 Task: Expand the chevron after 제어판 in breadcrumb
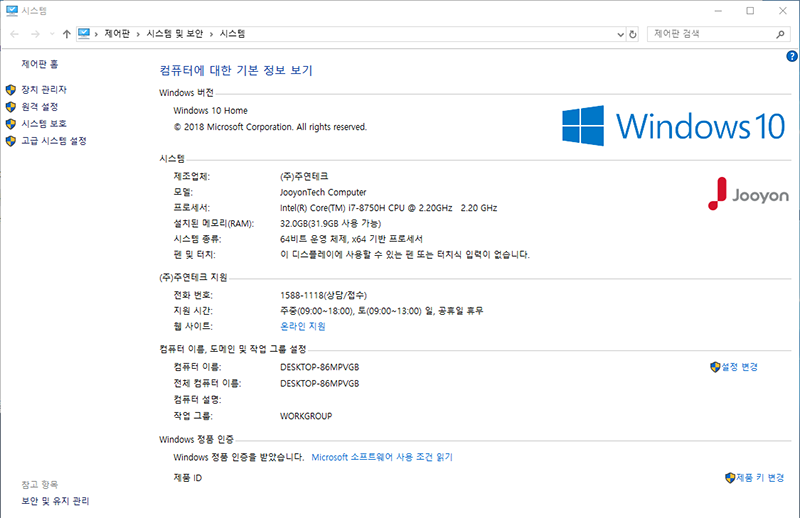(x=137, y=34)
